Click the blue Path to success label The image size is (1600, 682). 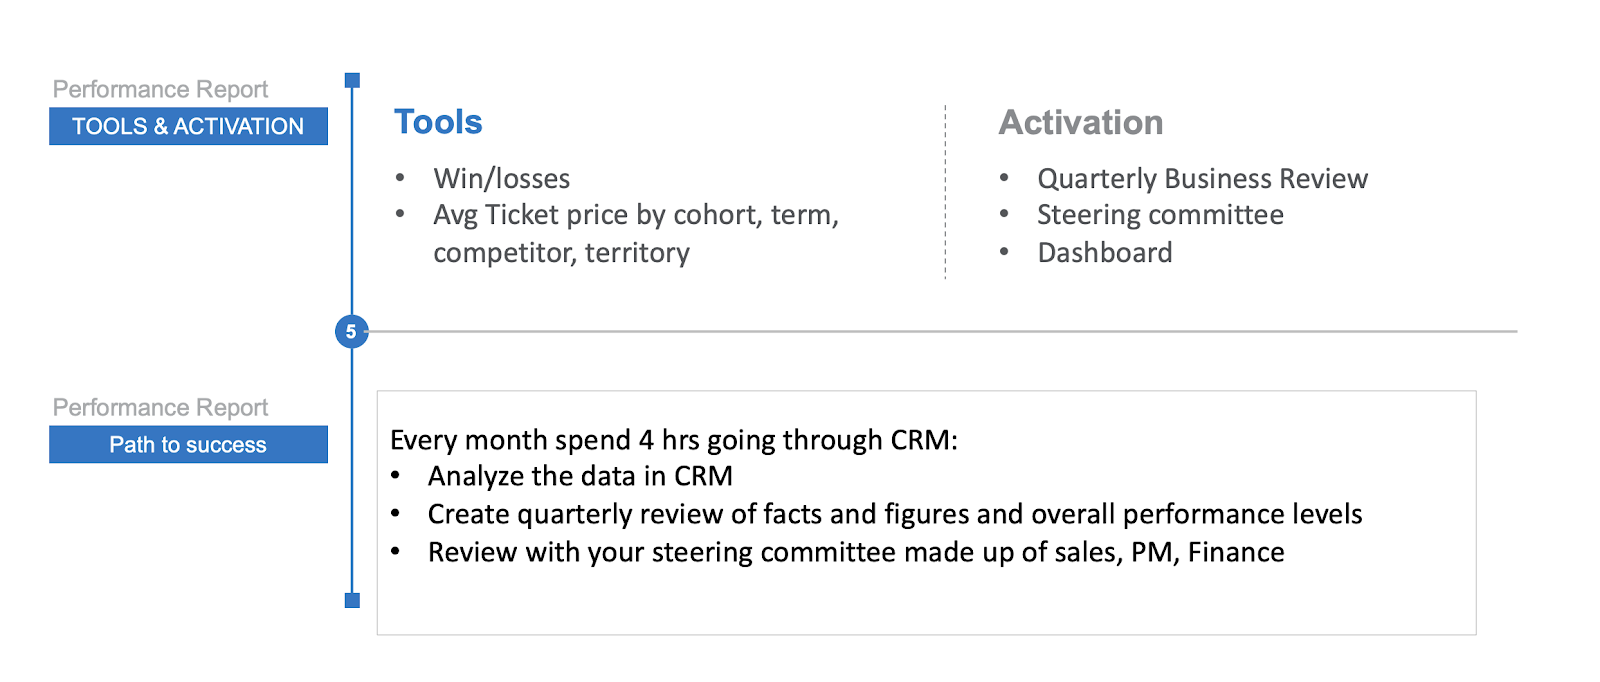coord(188,445)
